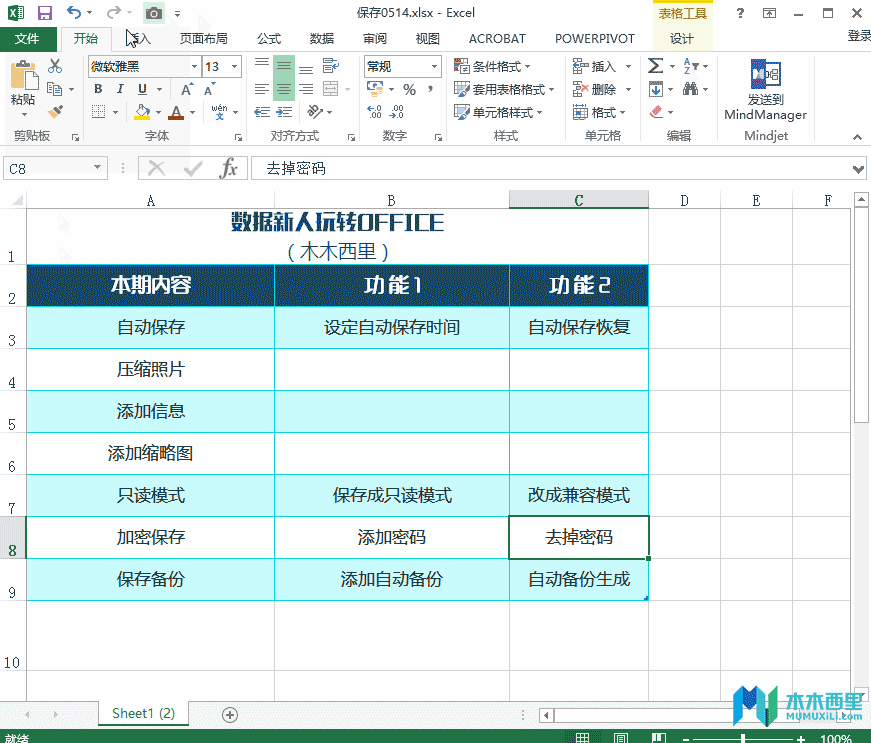Increase font size with larger A icon
Screen dimensions: 871x743
187,89
